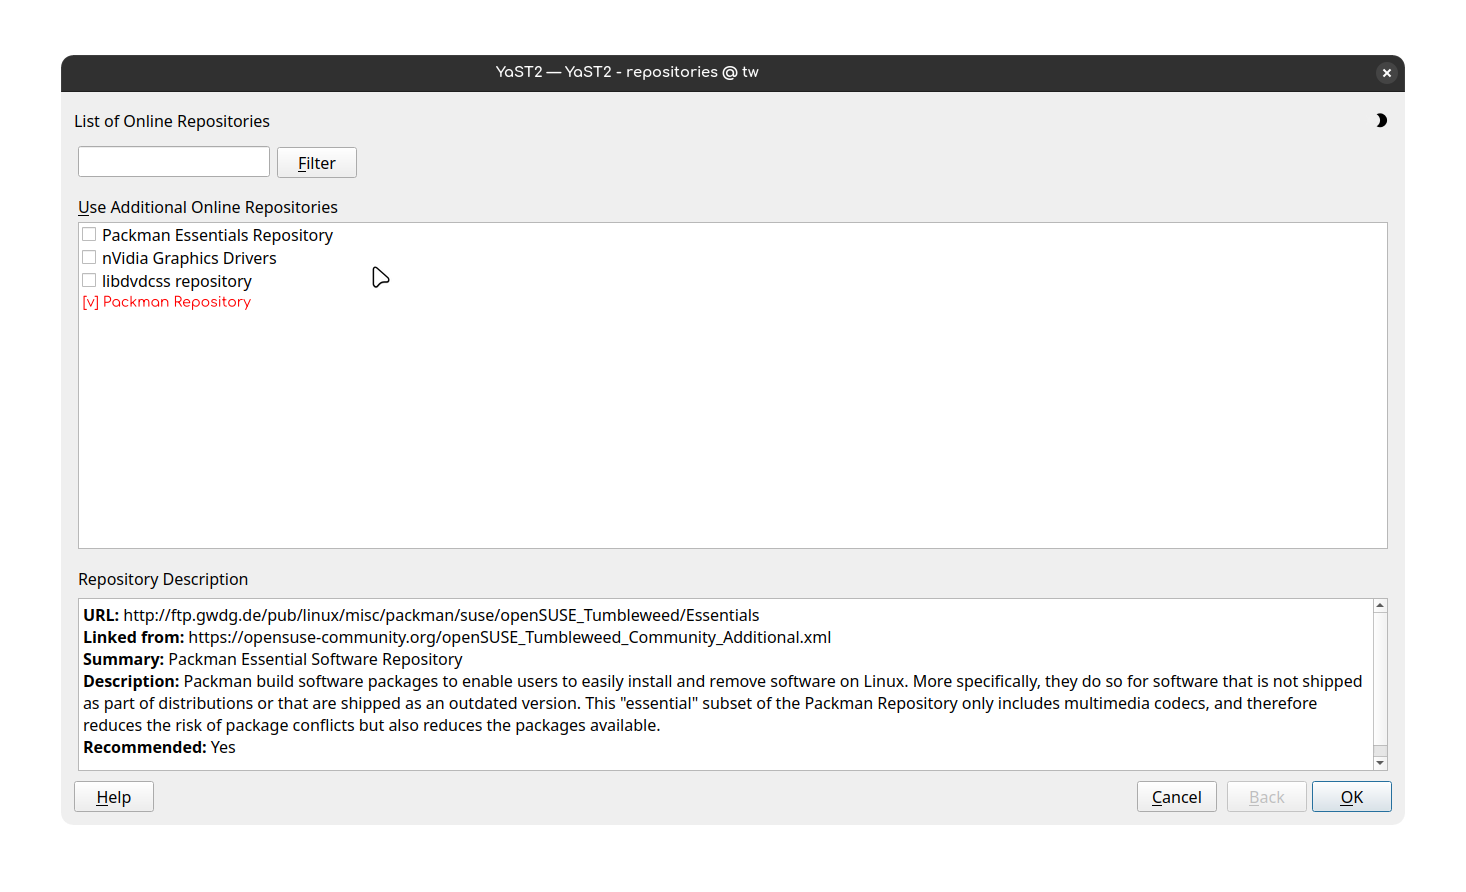Click the scroll down arrow in description
Screen dimensions: 1466x892
1380,763
